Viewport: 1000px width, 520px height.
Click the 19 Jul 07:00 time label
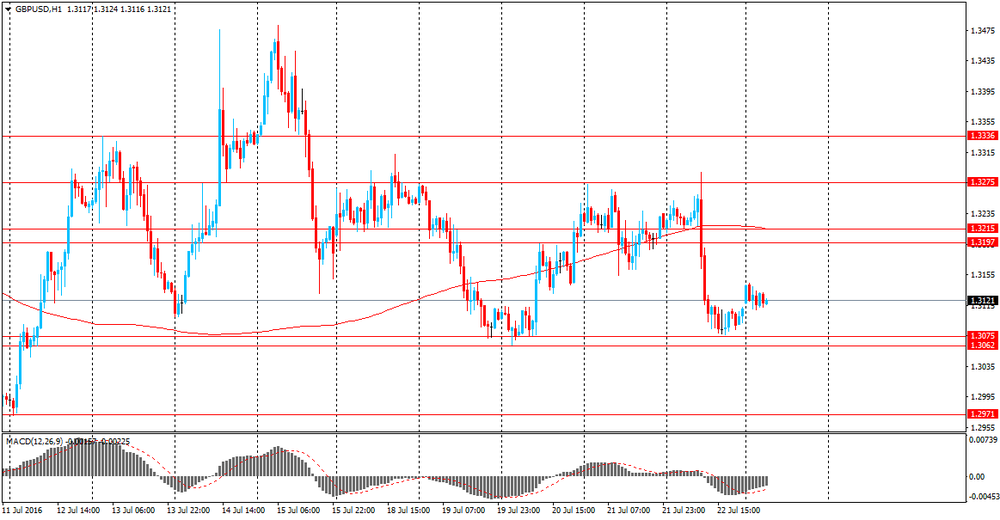[464, 510]
